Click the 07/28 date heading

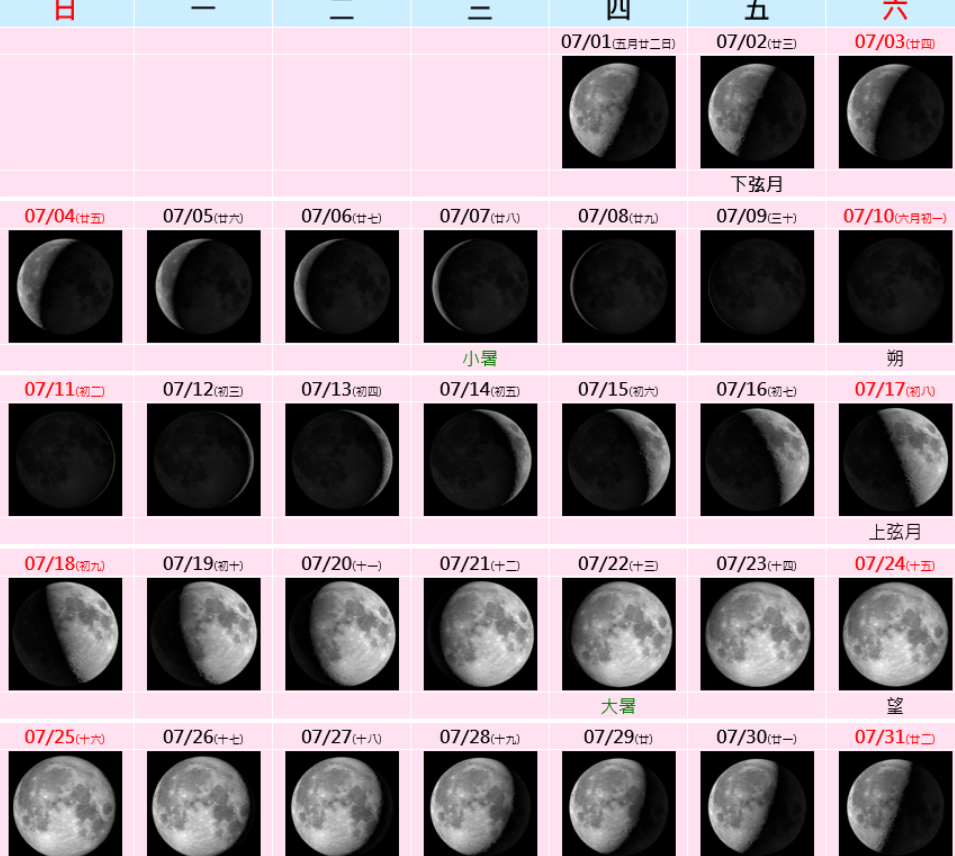pos(480,737)
